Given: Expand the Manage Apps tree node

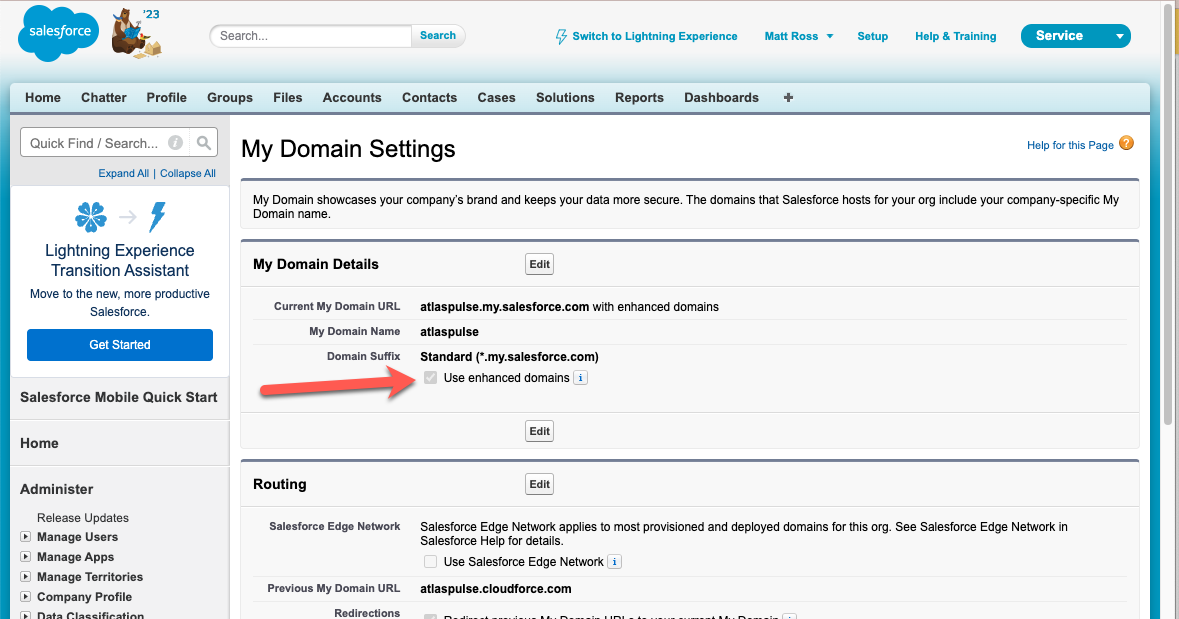Looking at the screenshot, I should 26,557.
